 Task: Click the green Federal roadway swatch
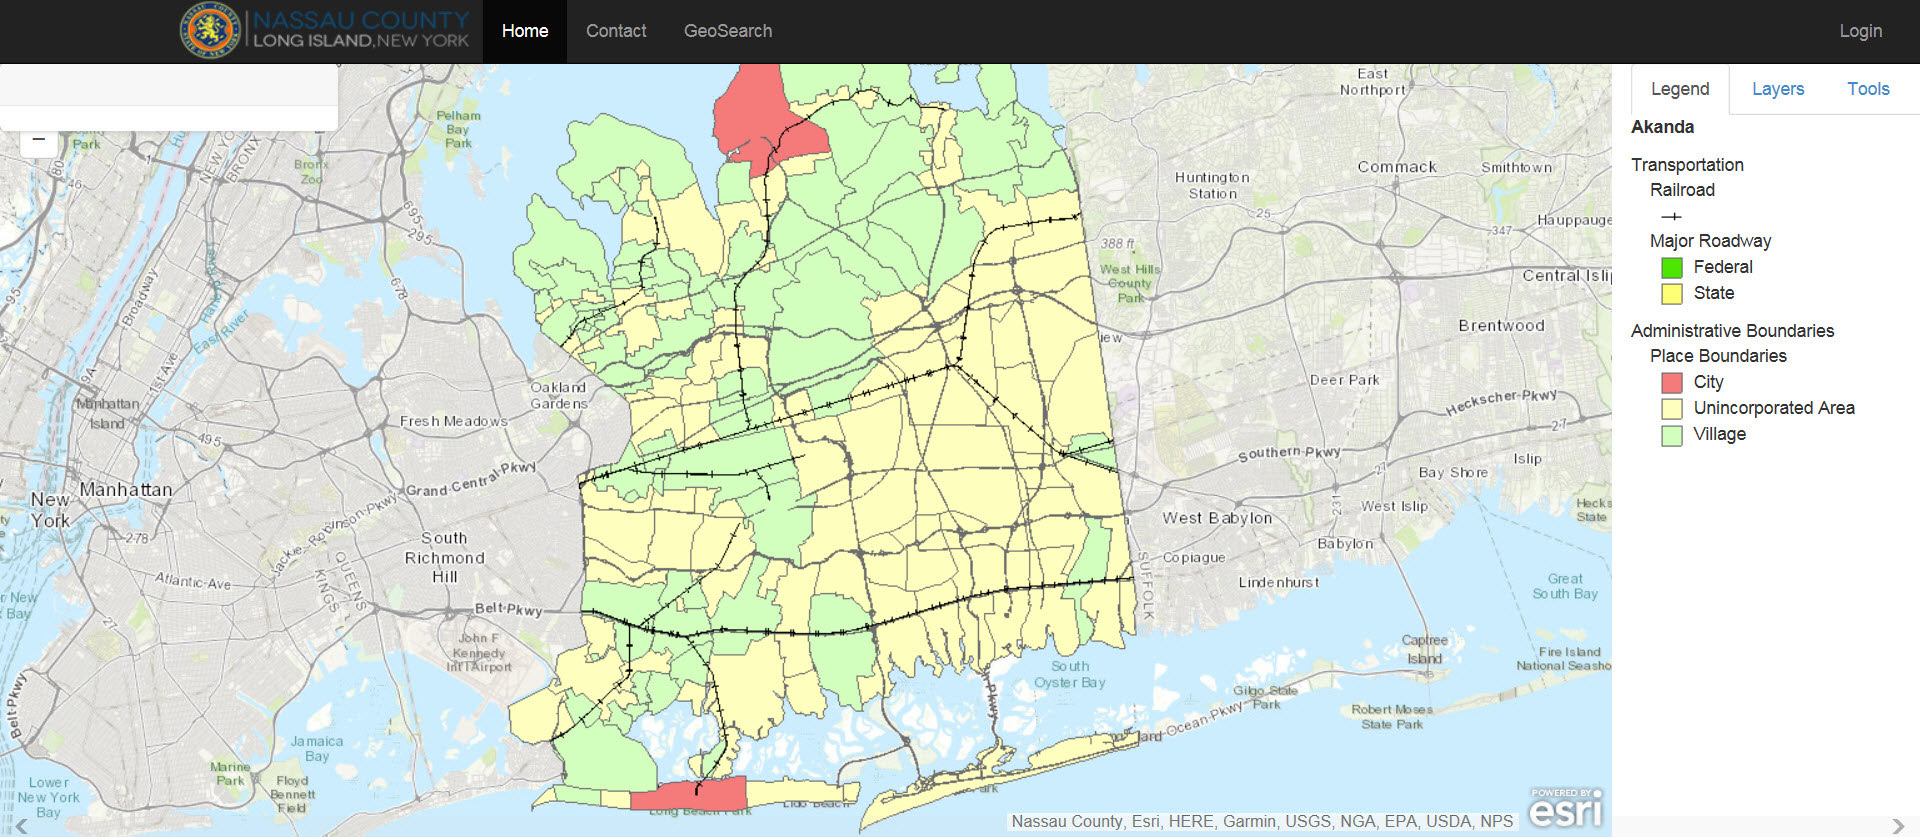(x=1671, y=268)
